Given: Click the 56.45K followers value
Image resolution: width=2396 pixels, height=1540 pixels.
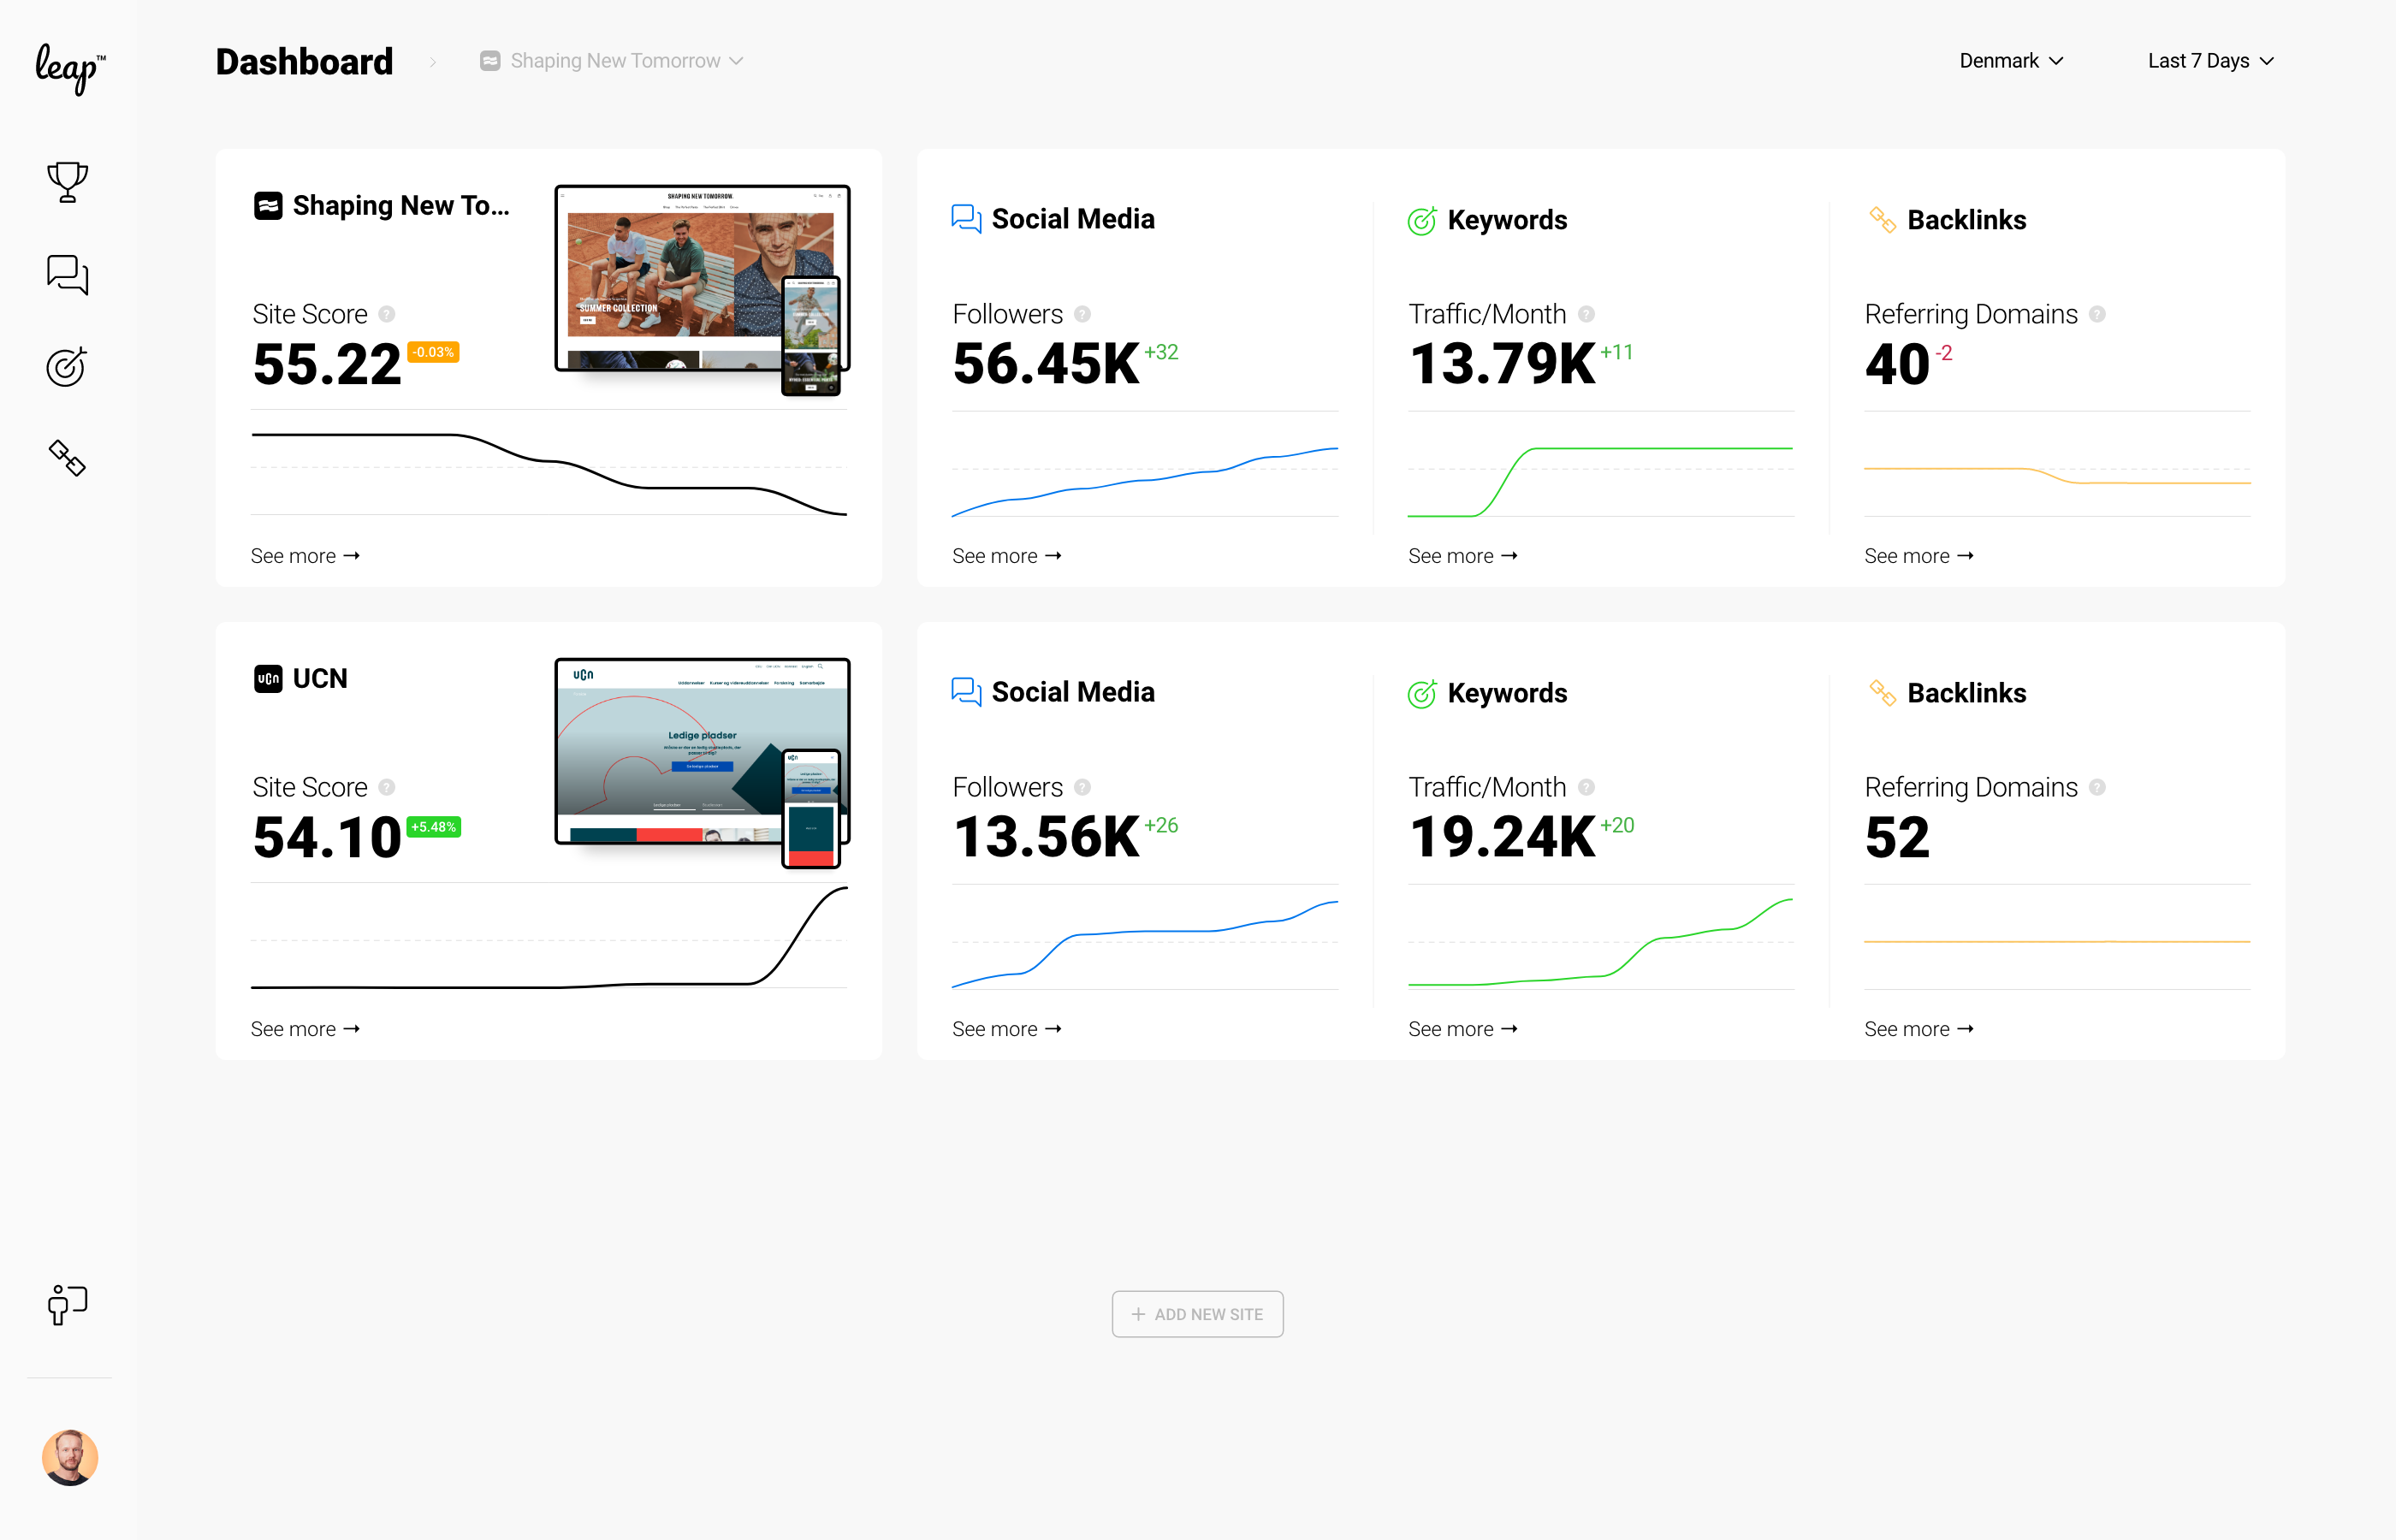Looking at the screenshot, I should tap(1046, 363).
